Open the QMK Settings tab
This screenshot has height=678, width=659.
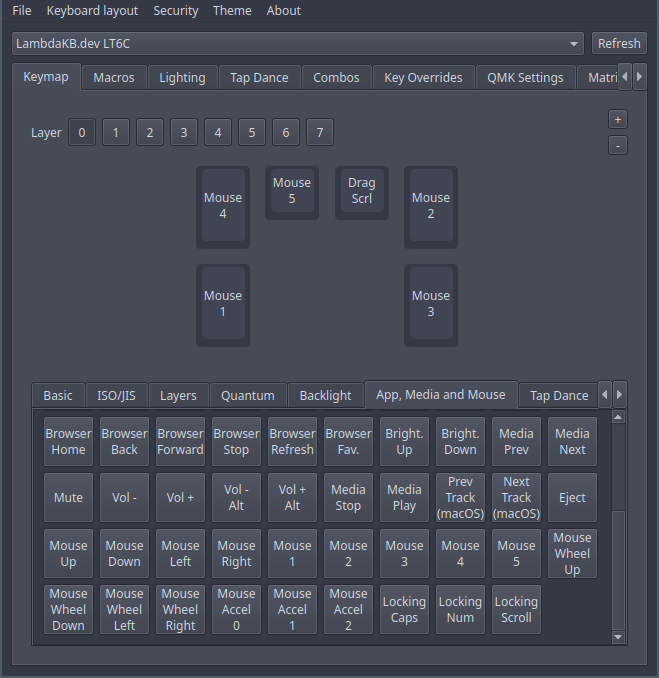(x=525, y=77)
